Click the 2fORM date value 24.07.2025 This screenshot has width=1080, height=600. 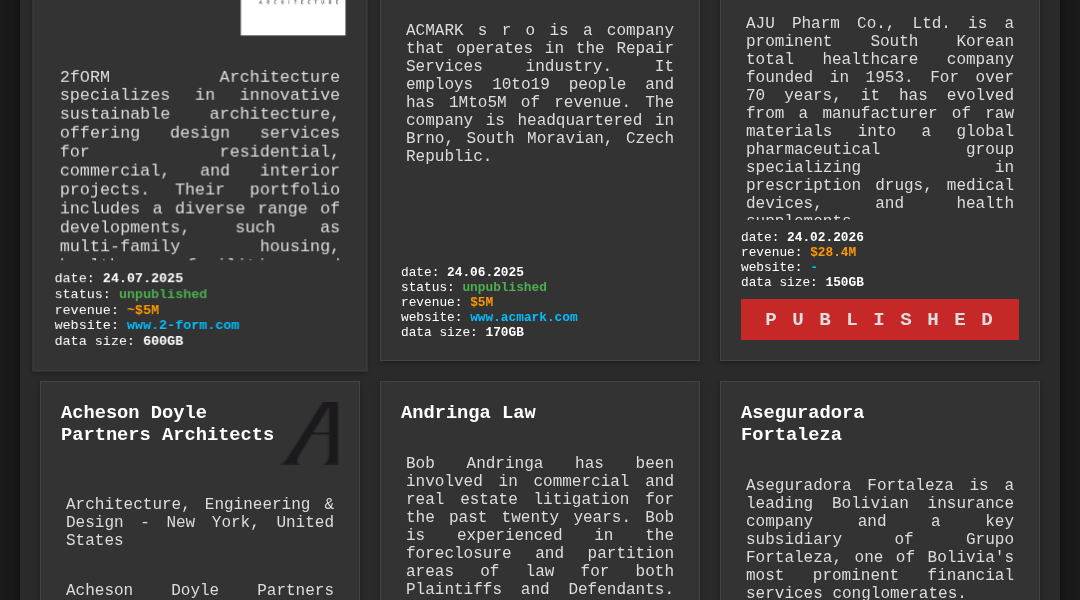143,278
